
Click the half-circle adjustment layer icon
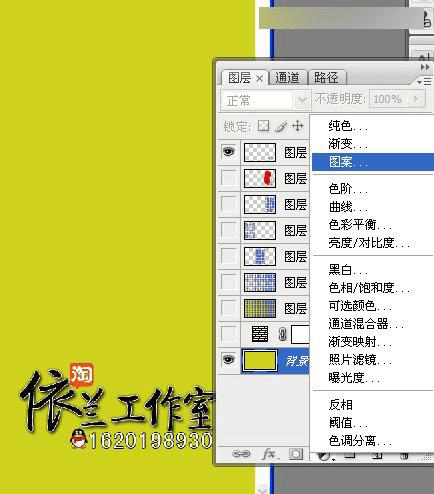(323, 455)
